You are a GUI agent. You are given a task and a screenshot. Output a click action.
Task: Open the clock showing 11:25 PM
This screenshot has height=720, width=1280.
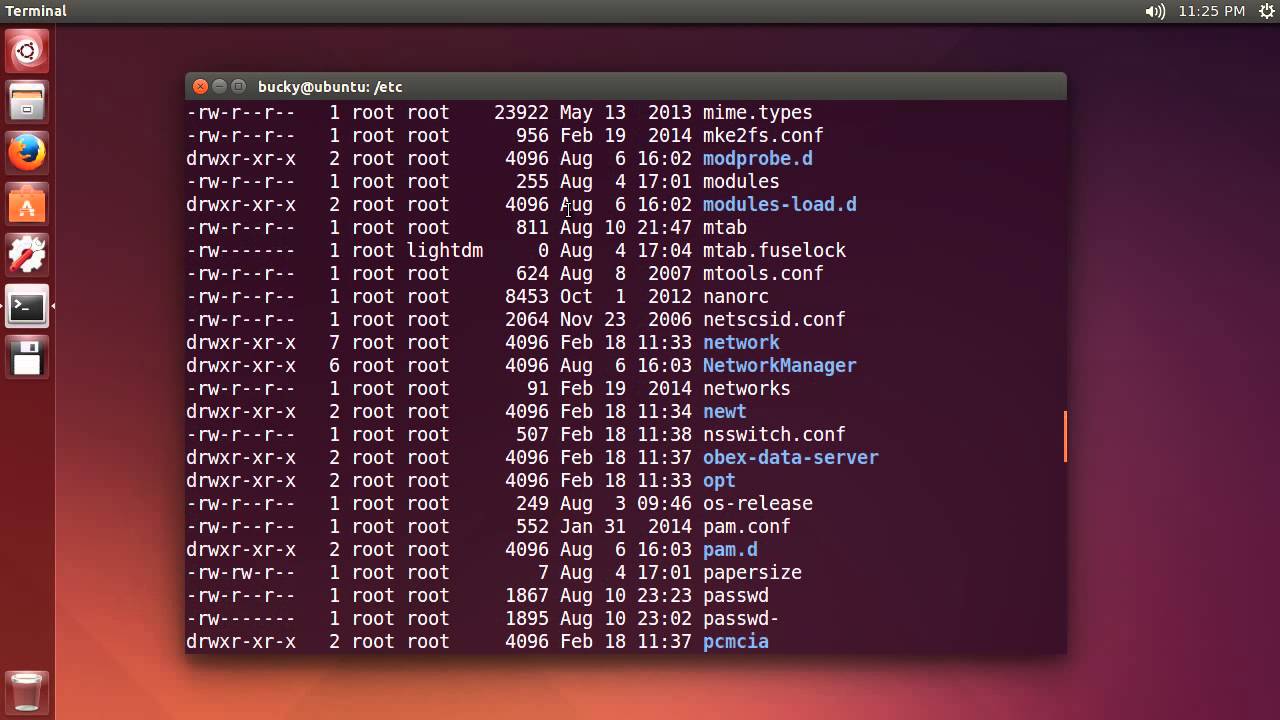1211,11
